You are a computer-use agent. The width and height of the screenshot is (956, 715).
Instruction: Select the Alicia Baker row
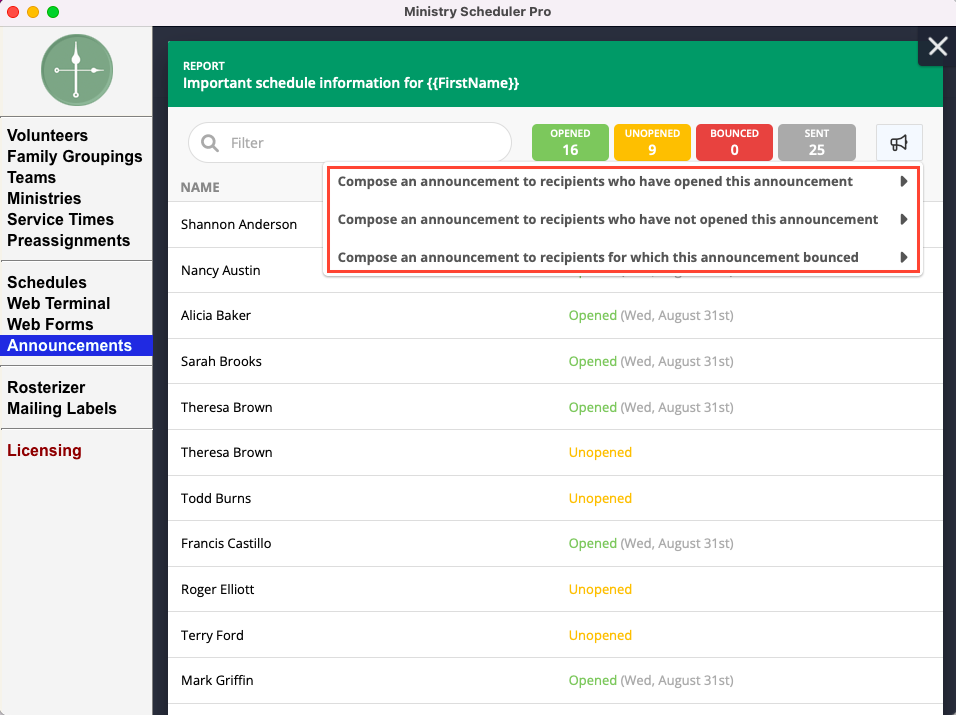tap(216, 315)
